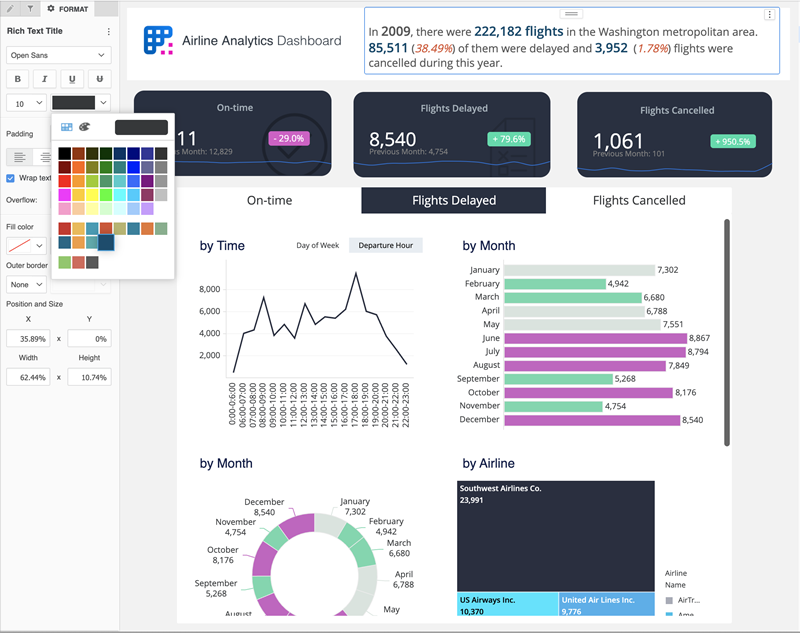Viewport: 800px width, 633px height.
Task: Toggle strikethrough text formatting
Action: coord(99,78)
